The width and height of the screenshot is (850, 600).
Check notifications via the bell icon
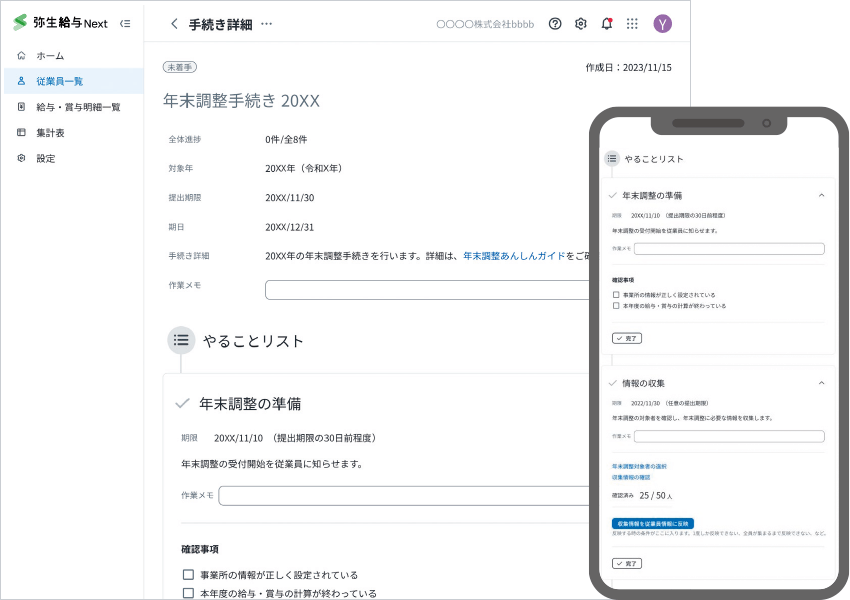pyautogui.click(x=606, y=24)
